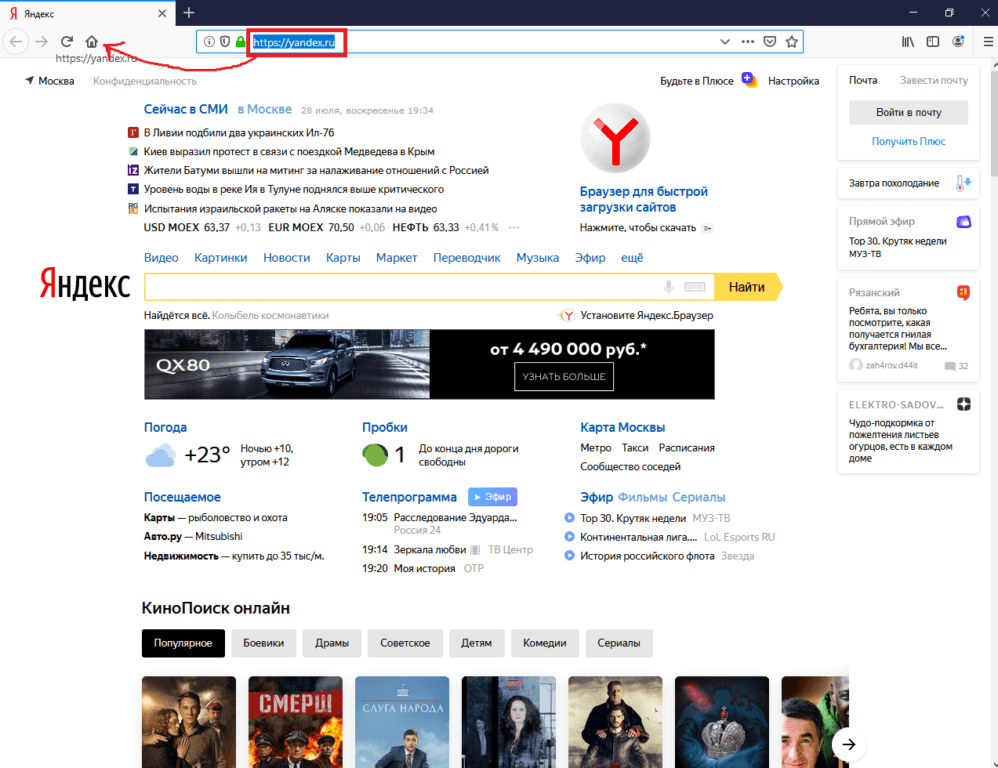The image size is (998, 768).
Task: Open the Карты service link
Action: 343,258
